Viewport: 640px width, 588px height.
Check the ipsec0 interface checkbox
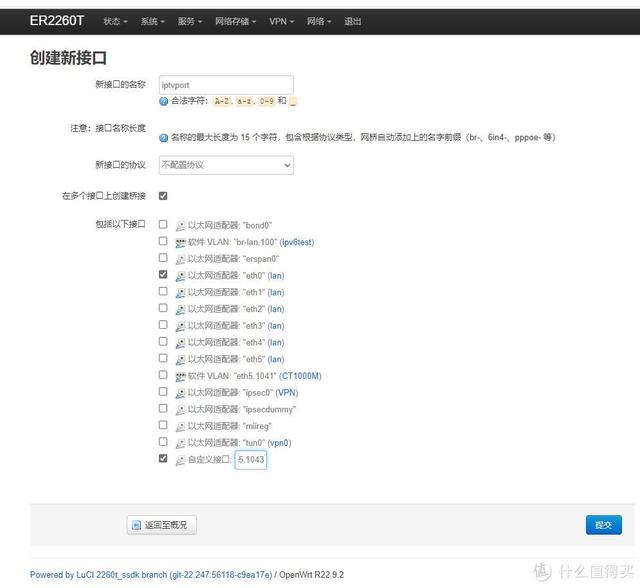tap(163, 391)
